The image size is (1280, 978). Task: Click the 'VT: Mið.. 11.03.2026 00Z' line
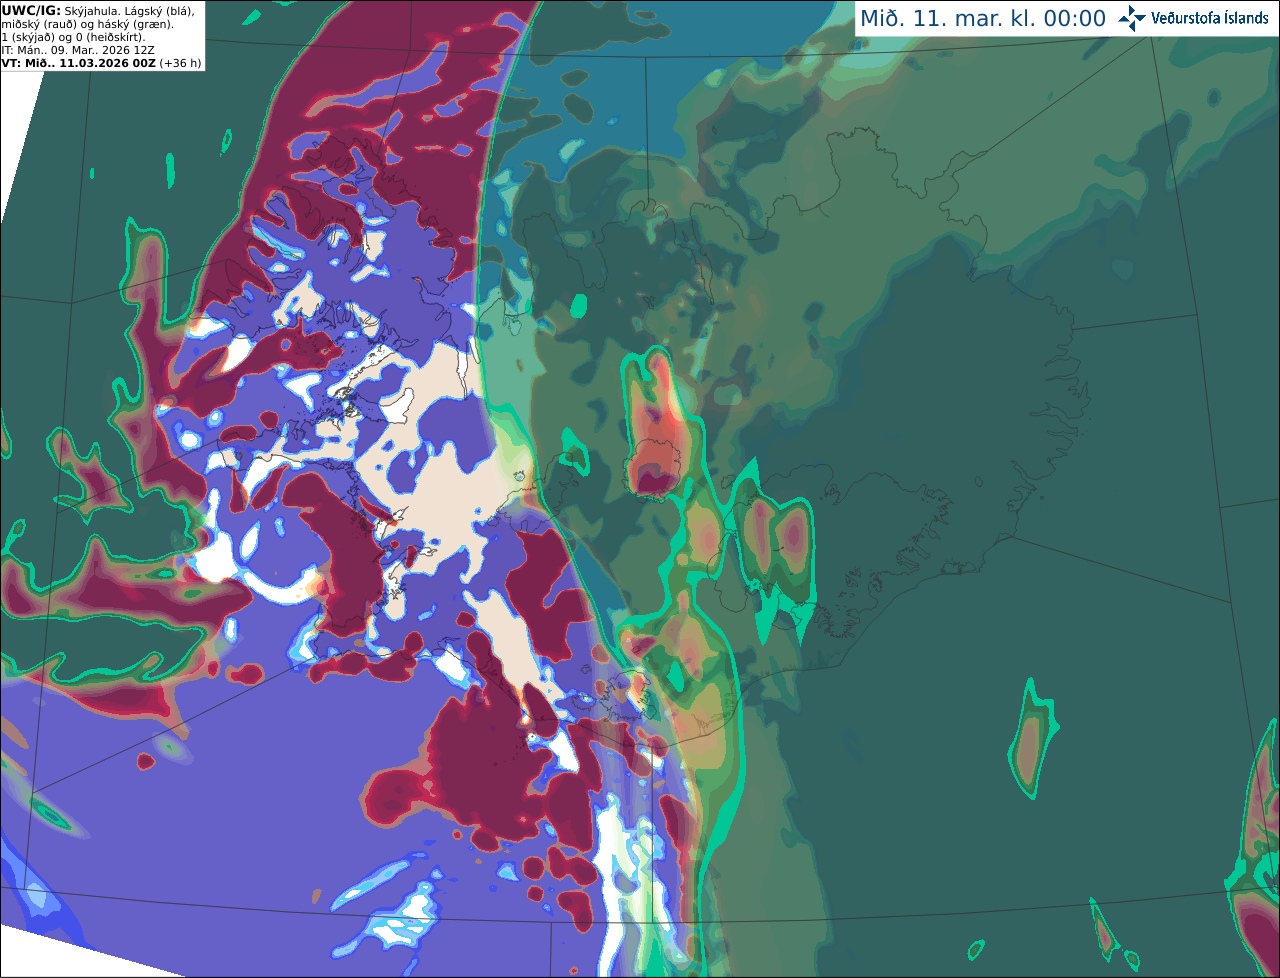(78, 63)
